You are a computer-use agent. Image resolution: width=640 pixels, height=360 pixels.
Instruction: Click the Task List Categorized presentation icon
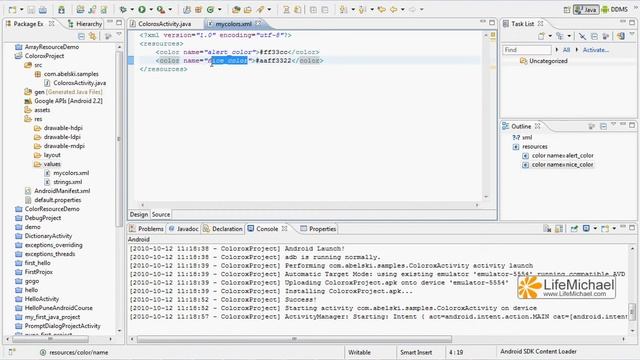(x=560, y=36)
